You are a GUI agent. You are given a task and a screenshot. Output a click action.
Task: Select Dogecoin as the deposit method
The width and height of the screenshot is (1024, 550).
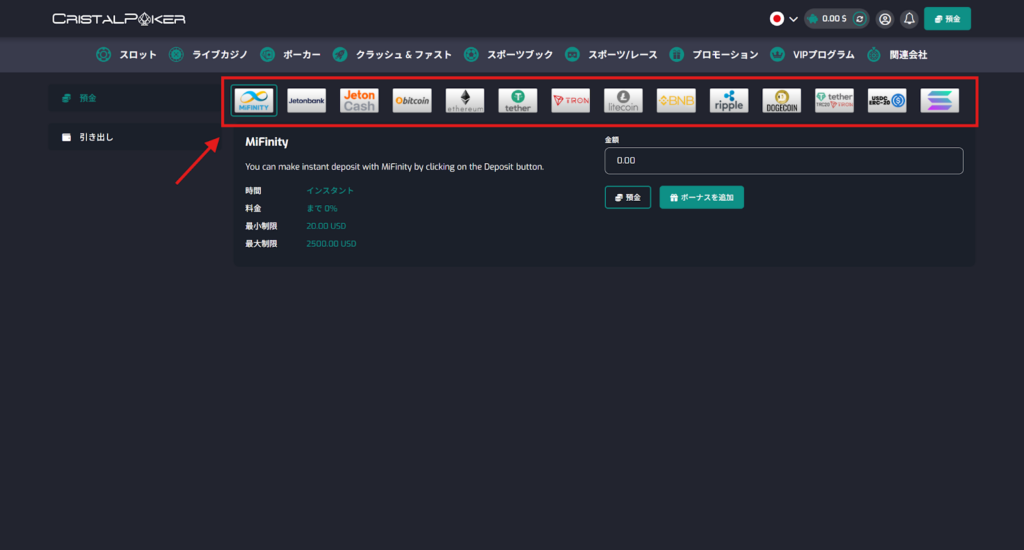click(x=782, y=101)
